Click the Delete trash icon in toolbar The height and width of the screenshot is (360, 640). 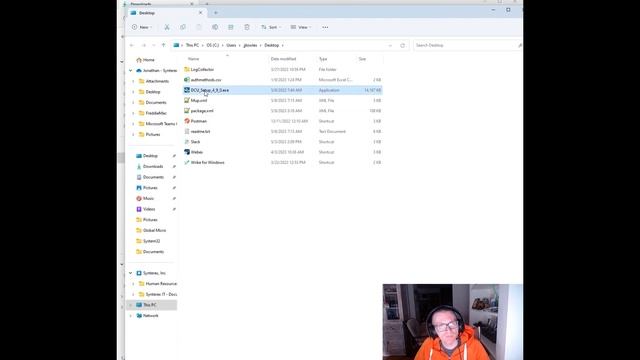(x=247, y=27)
